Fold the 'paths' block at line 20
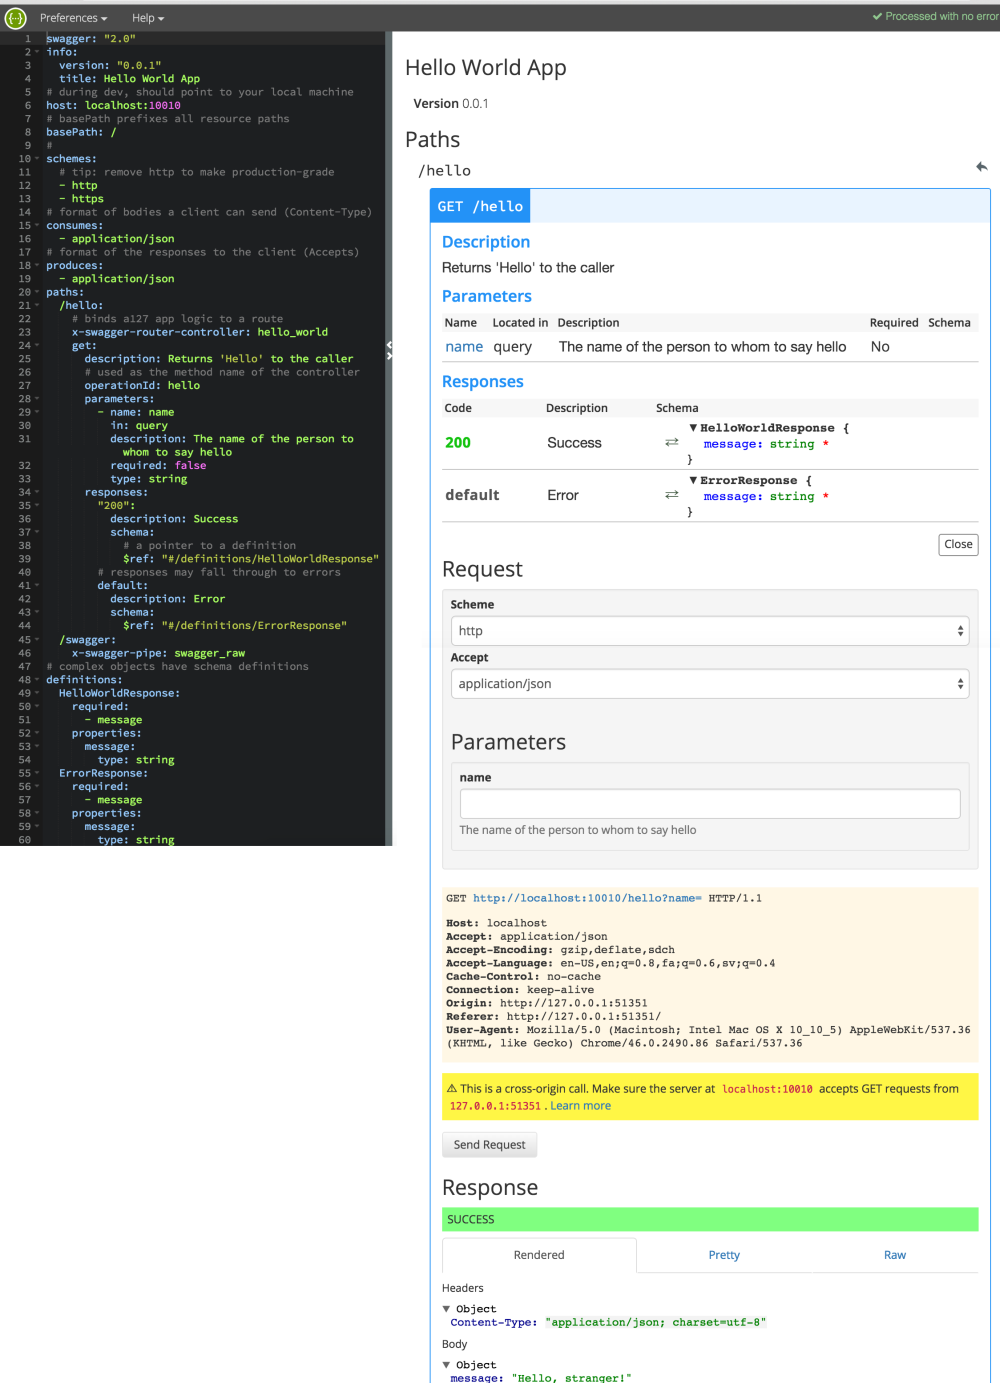 (x=37, y=292)
